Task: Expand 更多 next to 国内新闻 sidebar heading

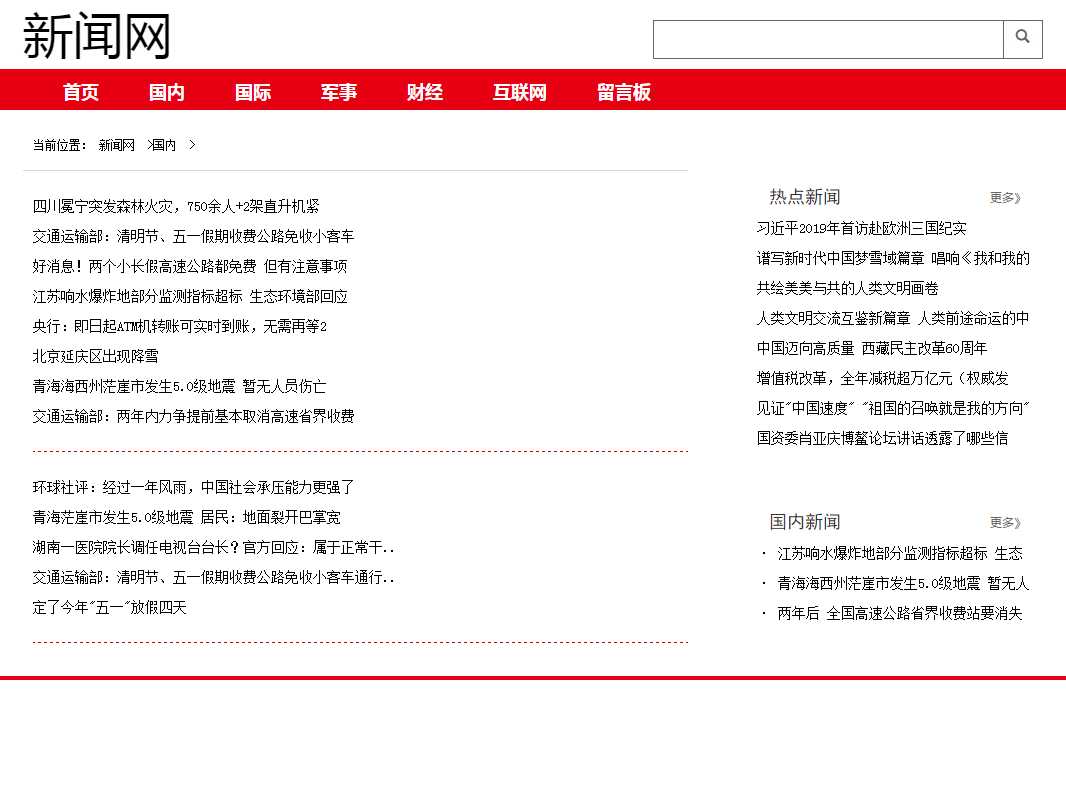Action: click(x=1005, y=523)
